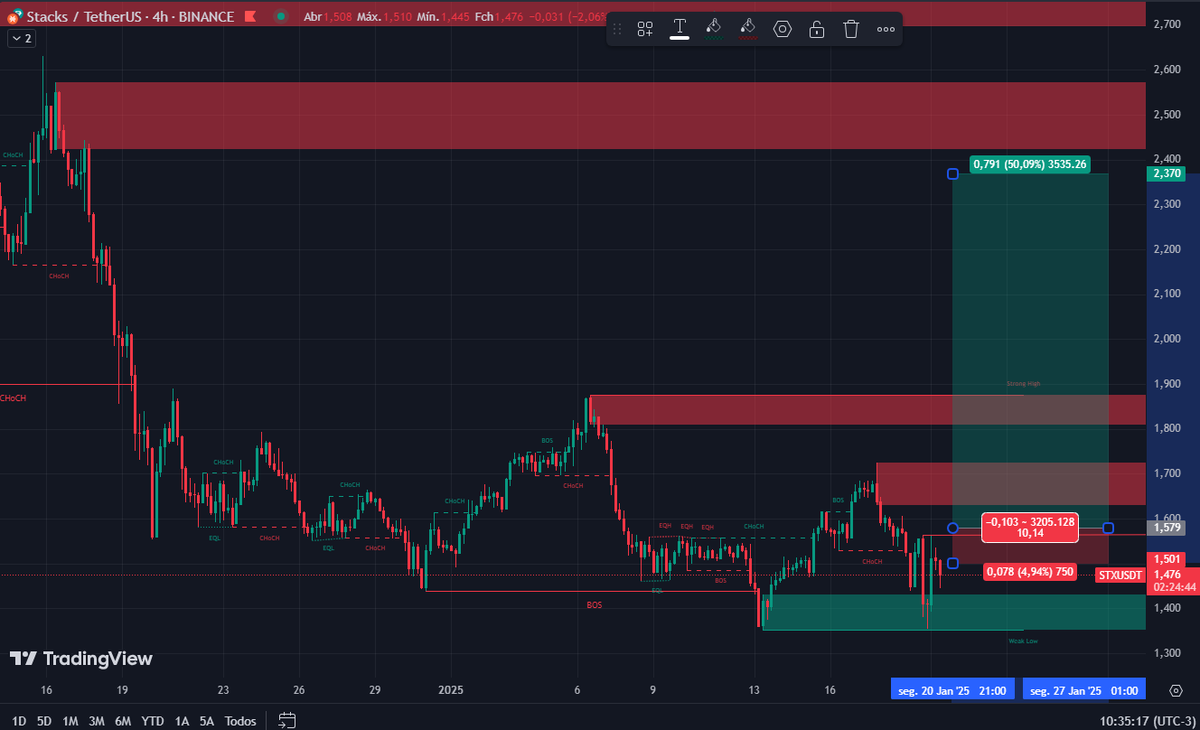The height and width of the screenshot is (730, 1200).
Task: Select the 3M date range
Action: 97,720
